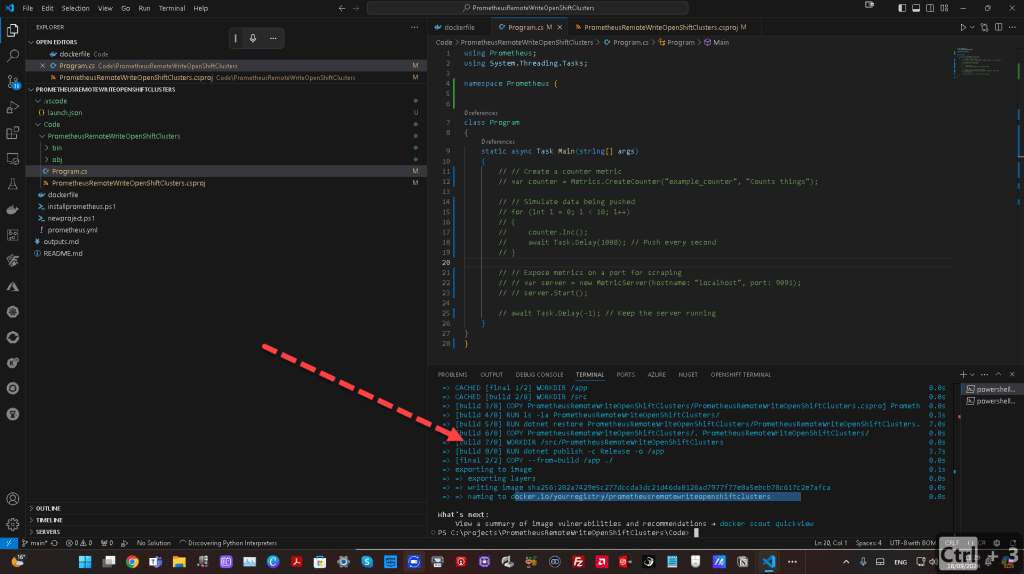The image size is (1024, 574).
Task: Collapse the Open Editors section
Action: pos(56,42)
